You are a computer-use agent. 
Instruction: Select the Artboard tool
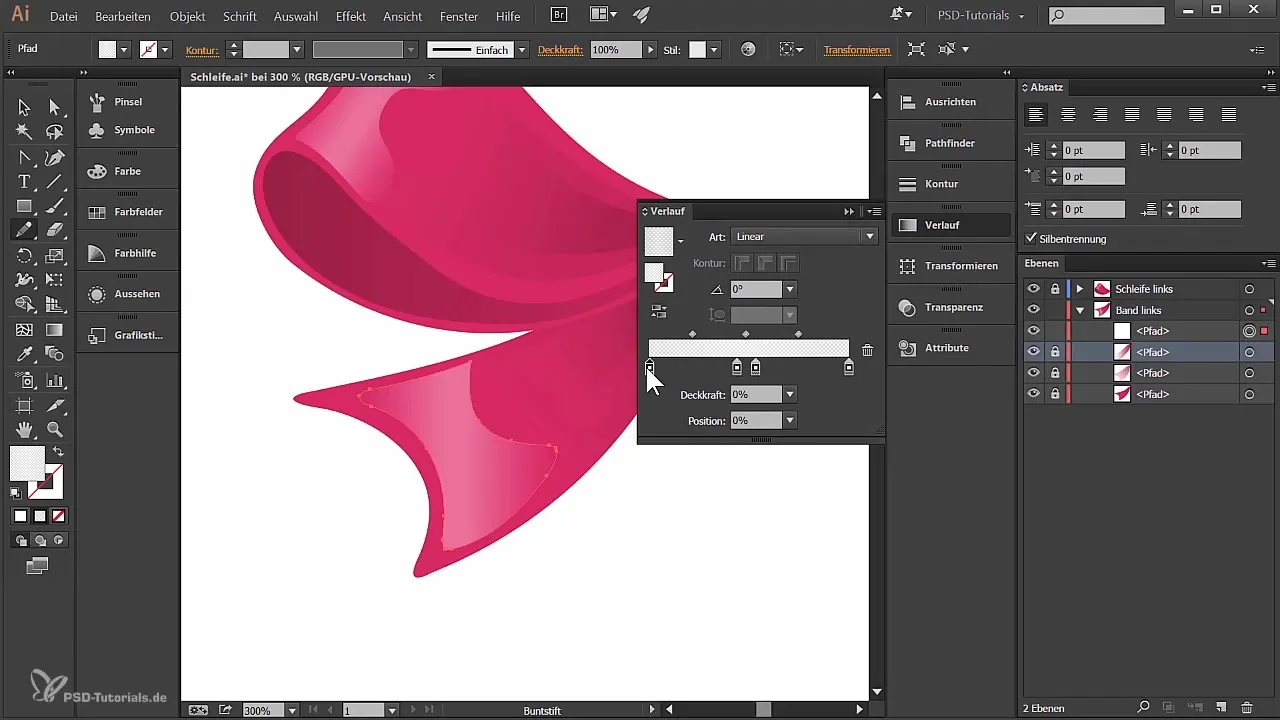click(x=24, y=405)
